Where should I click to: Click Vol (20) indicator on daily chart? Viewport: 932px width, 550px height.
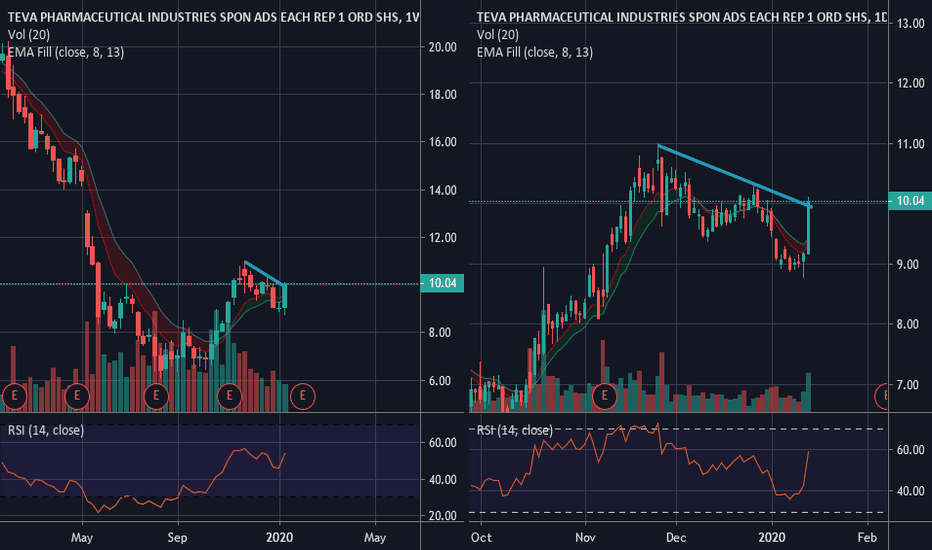(x=498, y=35)
